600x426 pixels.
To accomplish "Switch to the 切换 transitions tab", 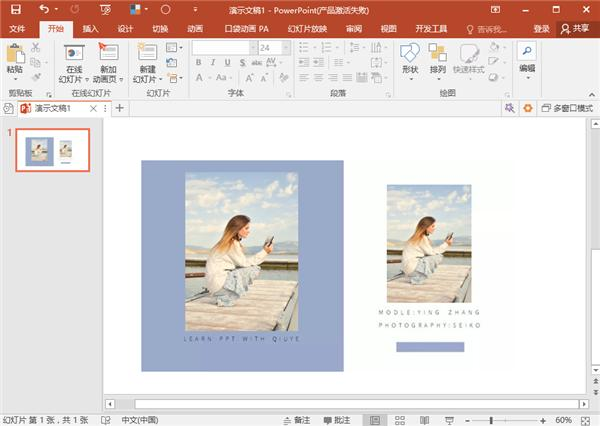I will pyautogui.click(x=160, y=29).
